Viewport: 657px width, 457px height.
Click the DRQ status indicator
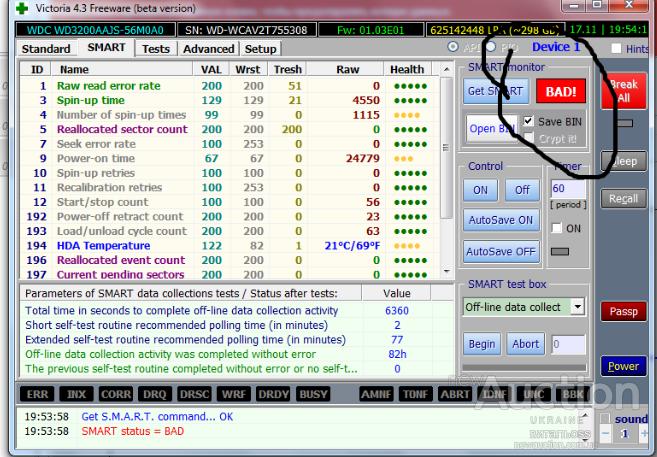tap(155, 394)
